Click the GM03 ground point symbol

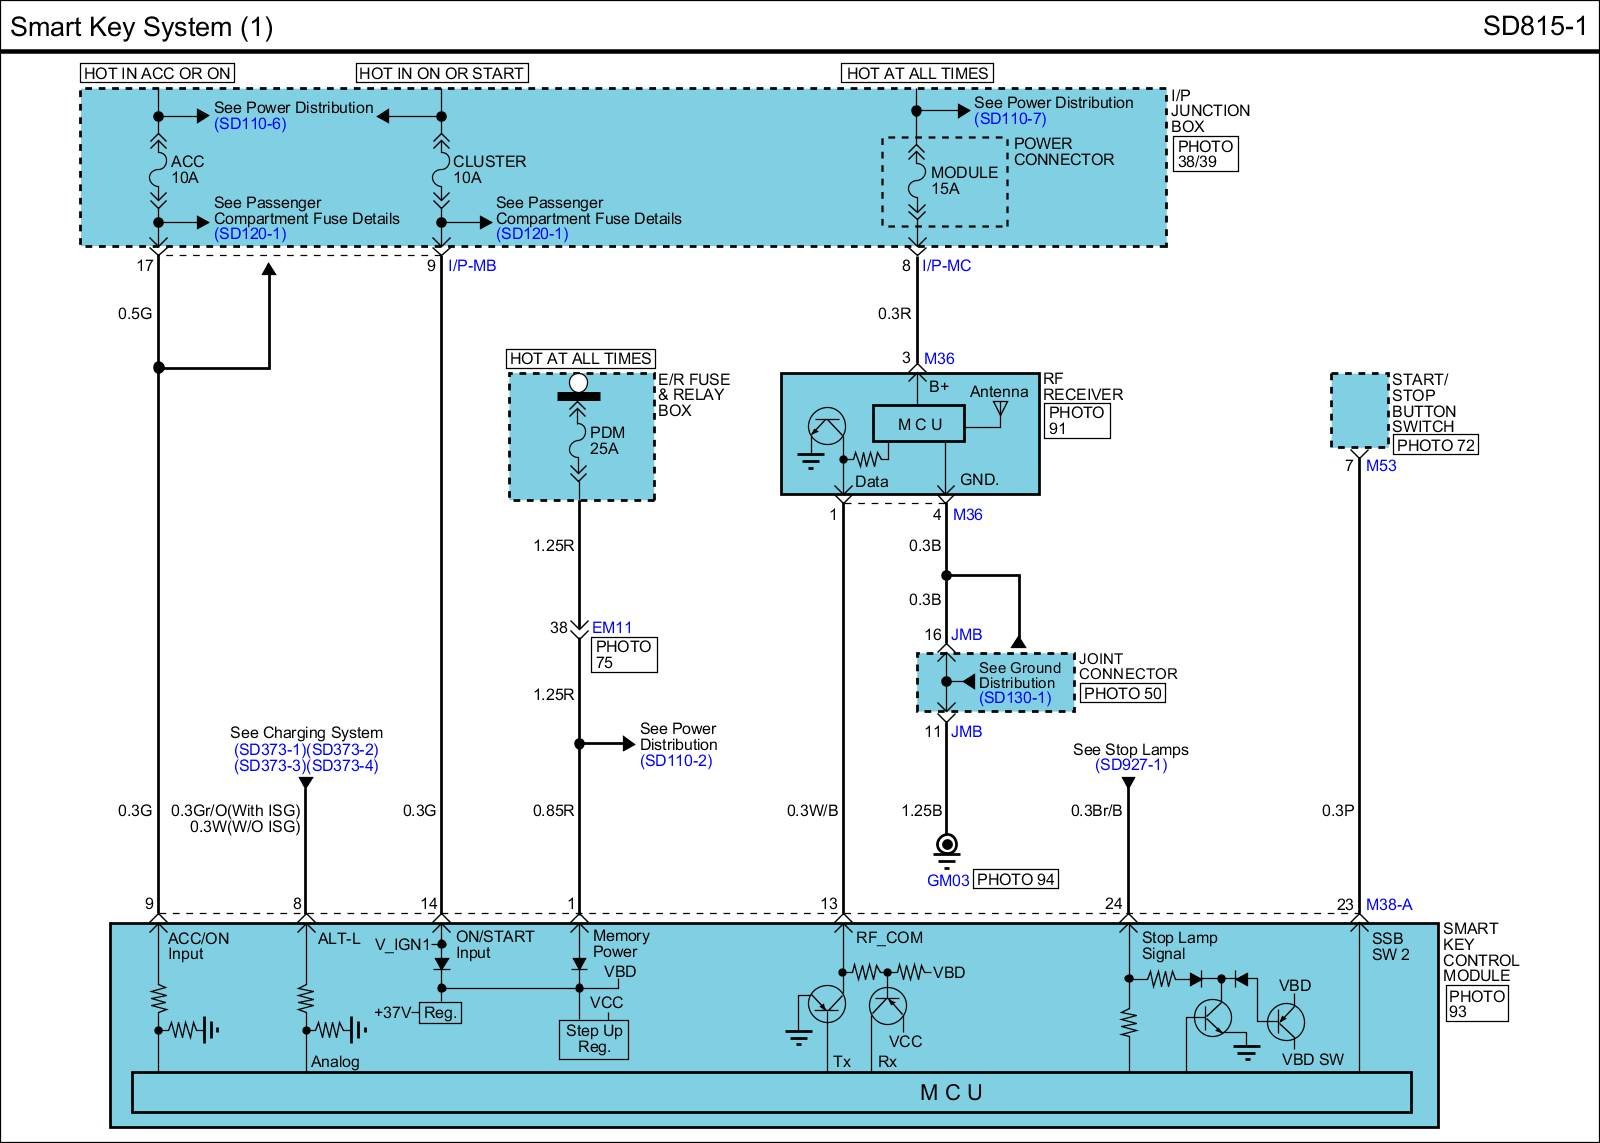(x=946, y=847)
